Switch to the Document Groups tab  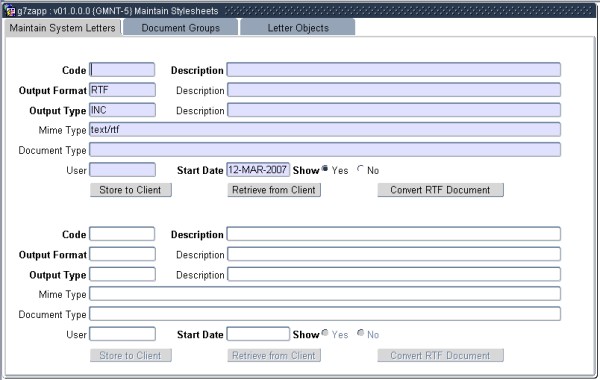[181, 28]
